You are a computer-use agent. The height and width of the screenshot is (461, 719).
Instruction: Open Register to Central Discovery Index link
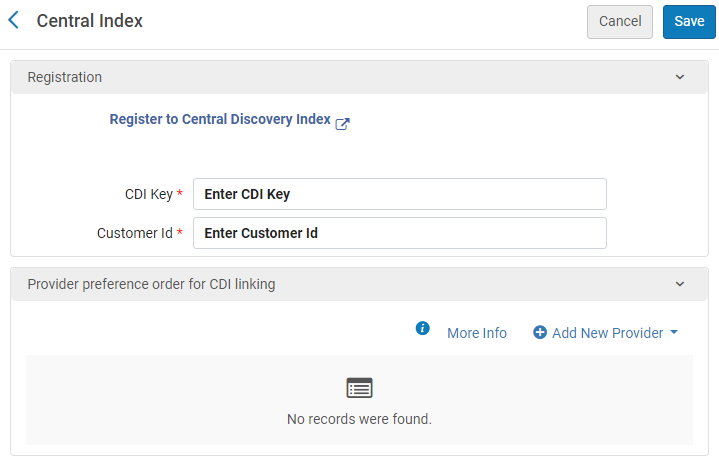(x=220, y=119)
